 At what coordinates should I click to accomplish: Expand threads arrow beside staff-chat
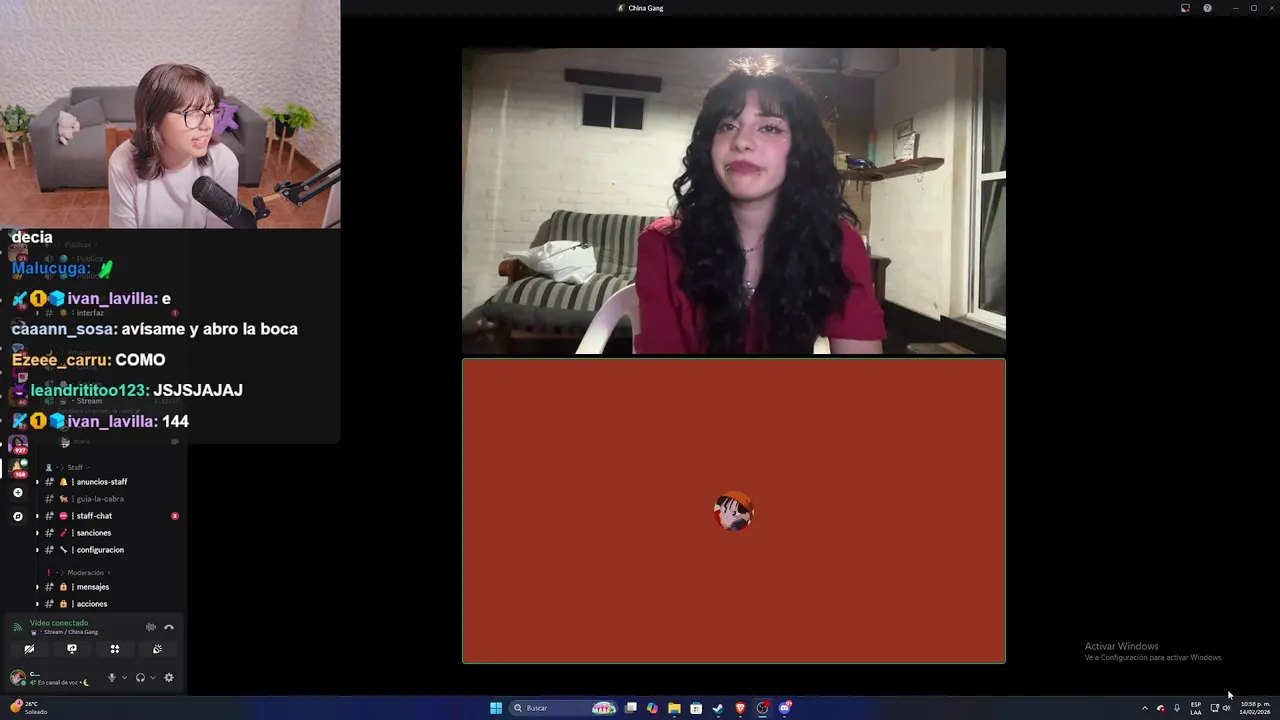click(37, 516)
